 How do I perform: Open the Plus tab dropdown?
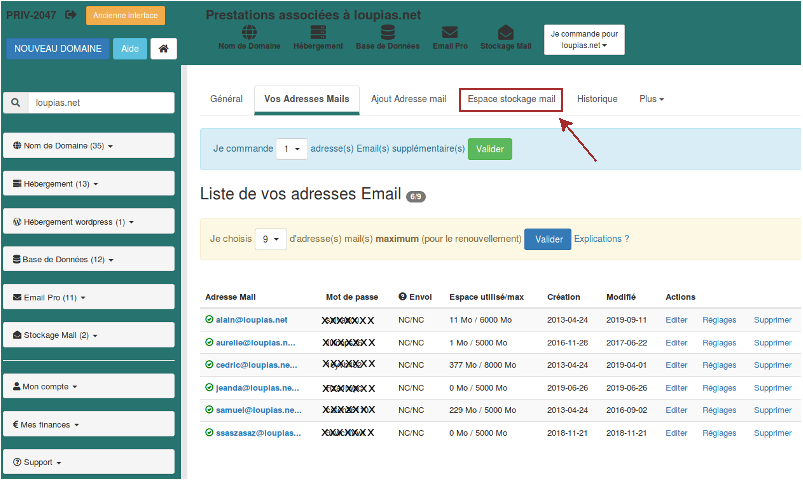coord(651,99)
